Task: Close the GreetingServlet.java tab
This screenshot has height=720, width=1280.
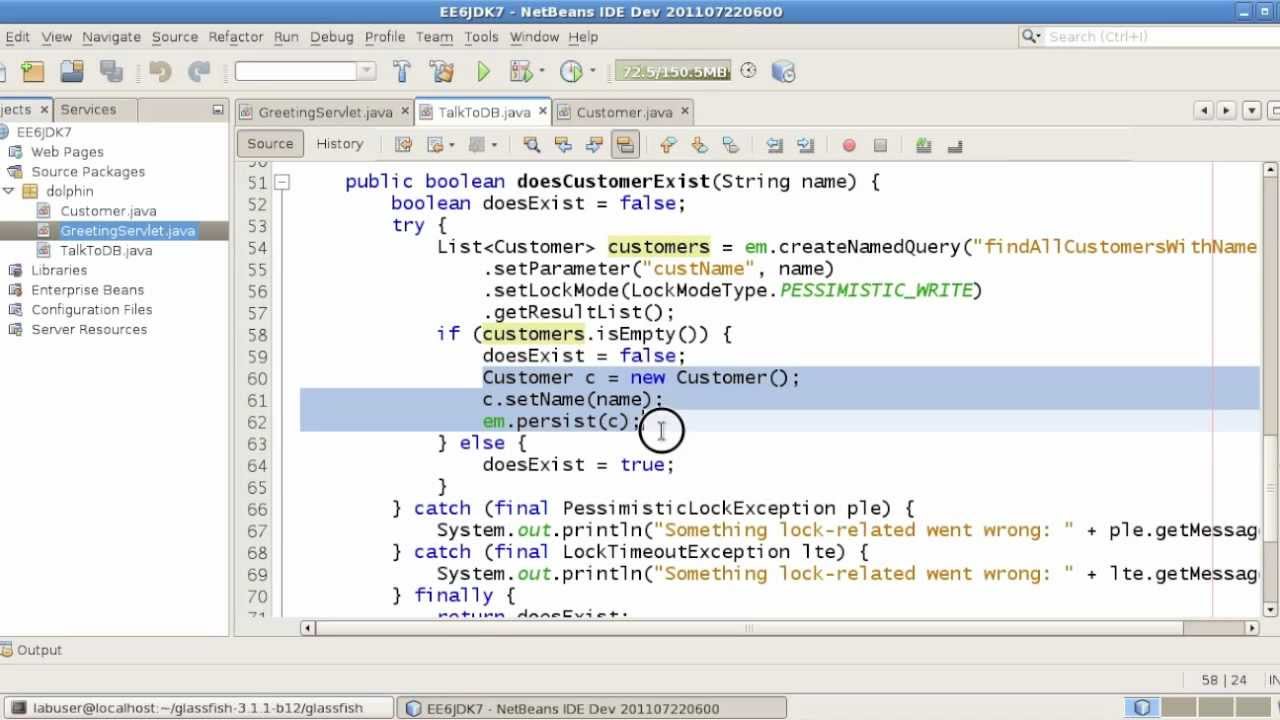Action: (x=405, y=111)
